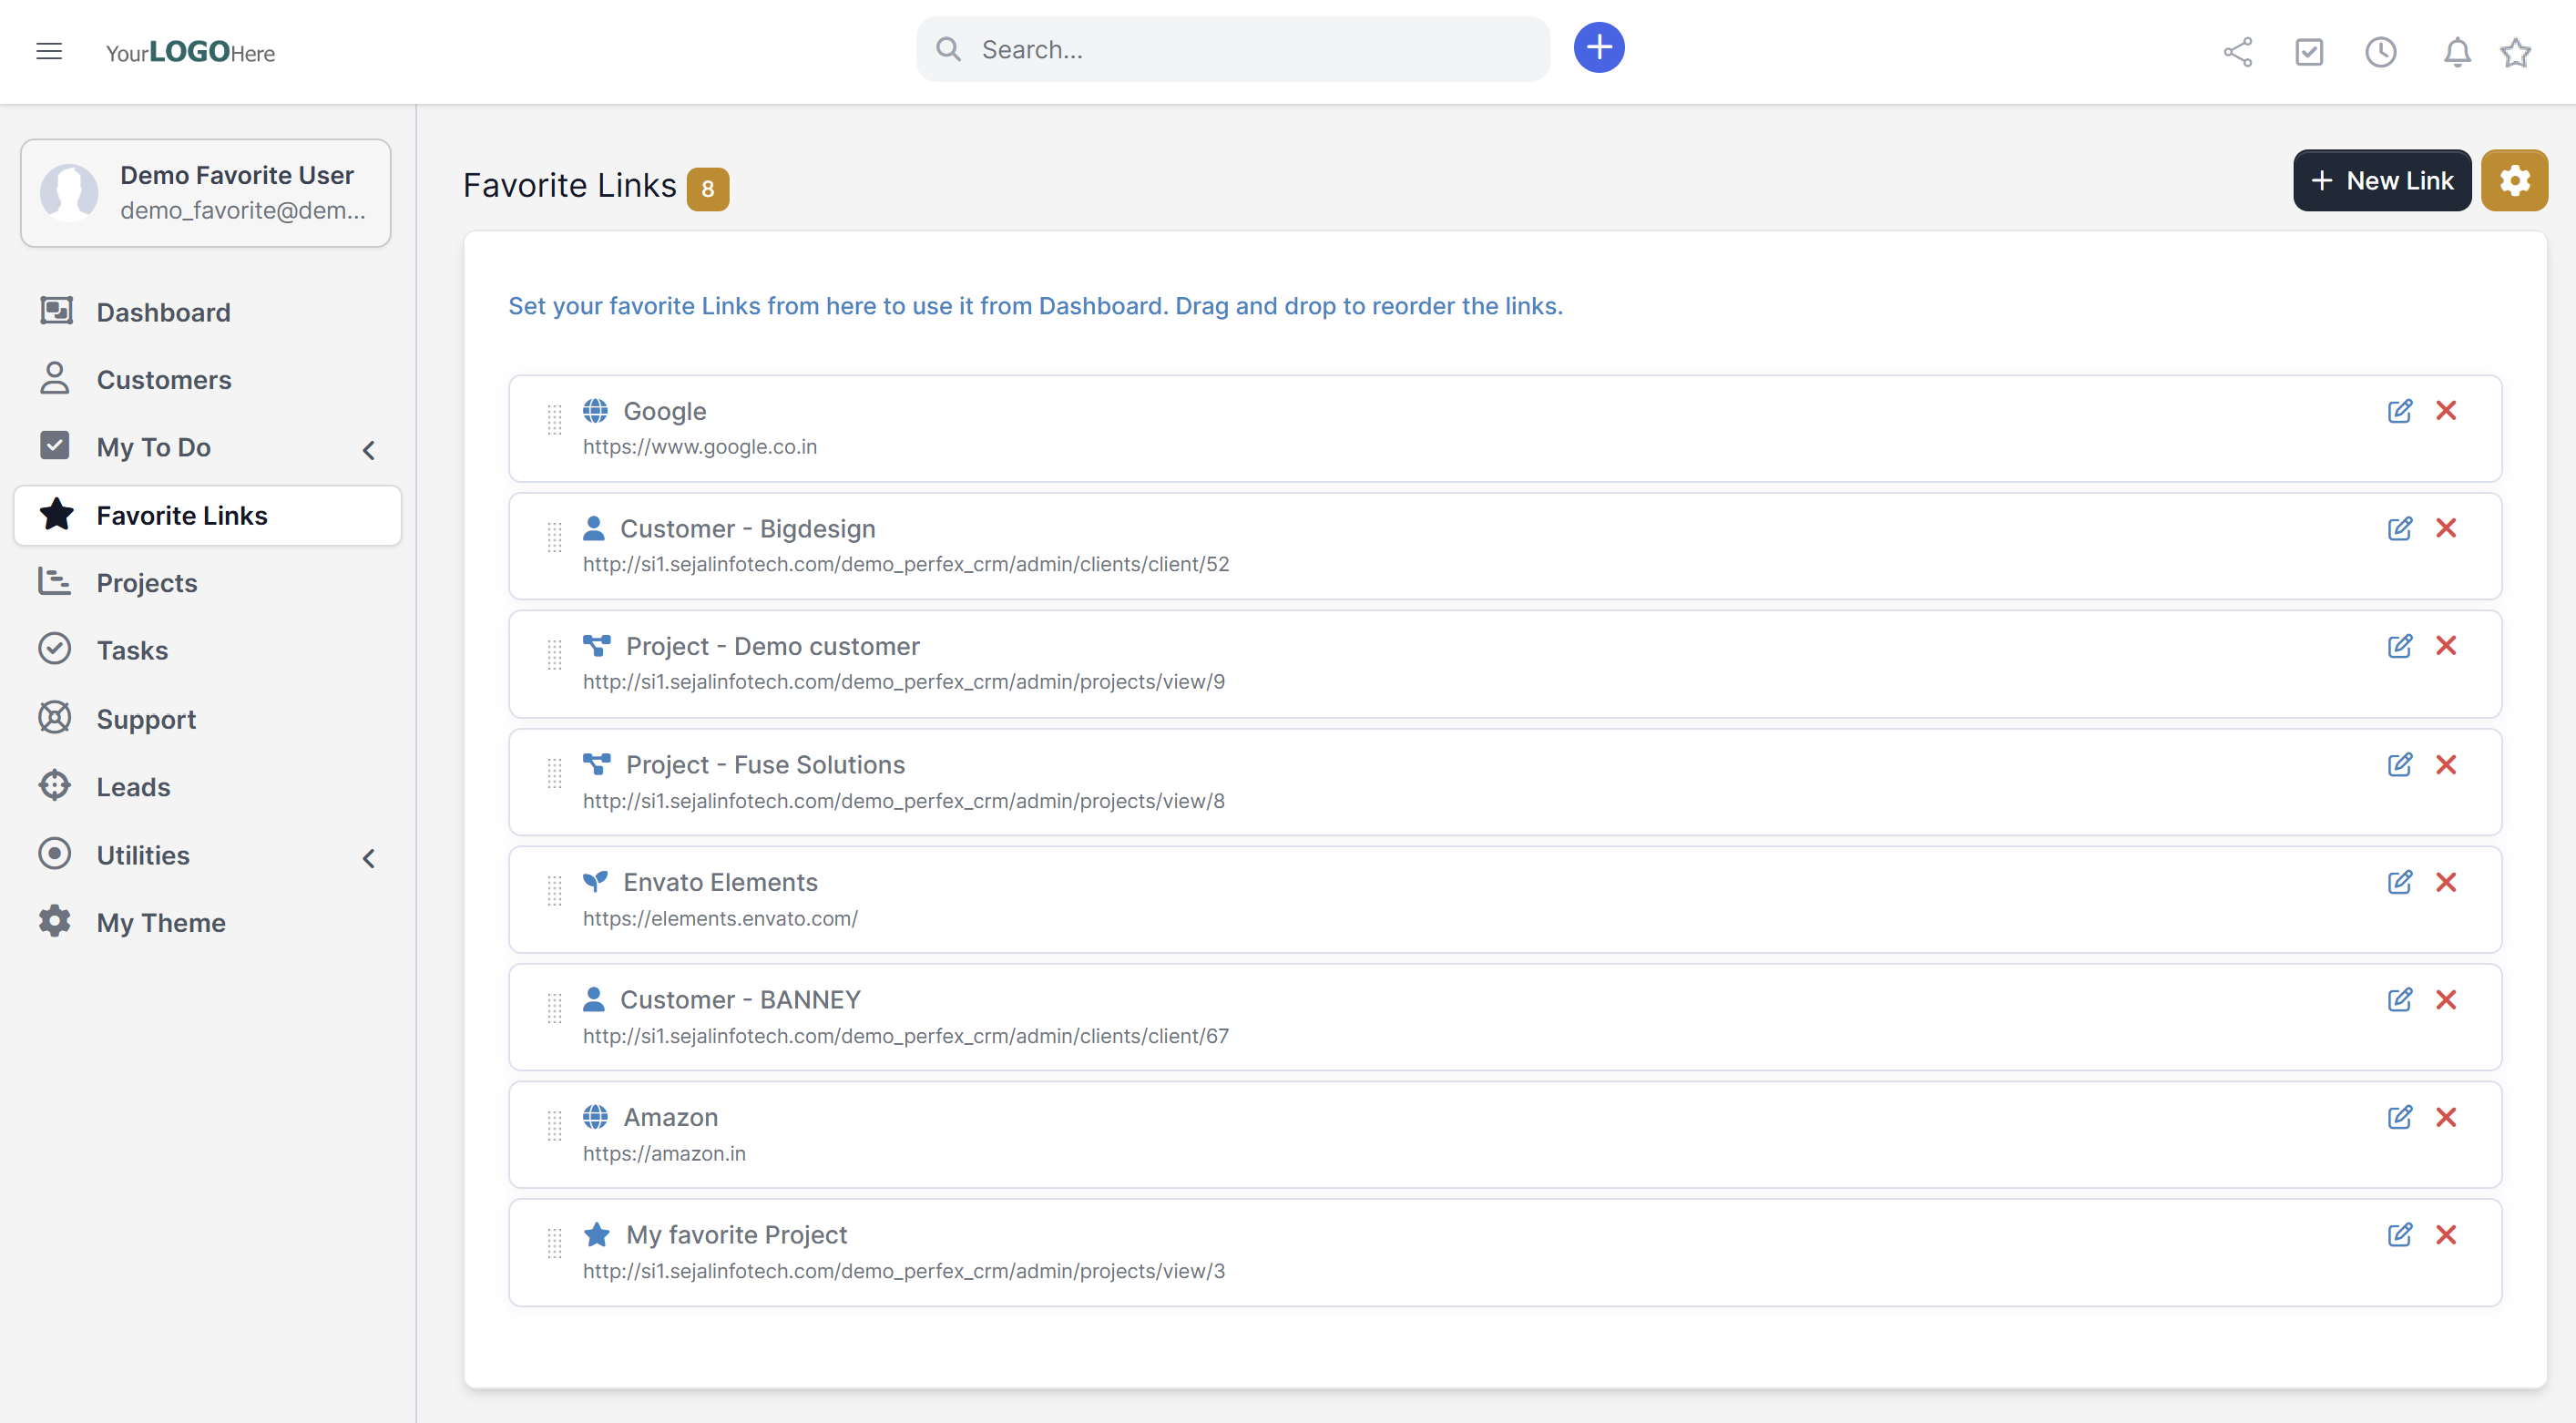The image size is (2576, 1423).
Task: Open the Leads menu item
Action: pyautogui.click(x=133, y=787)
